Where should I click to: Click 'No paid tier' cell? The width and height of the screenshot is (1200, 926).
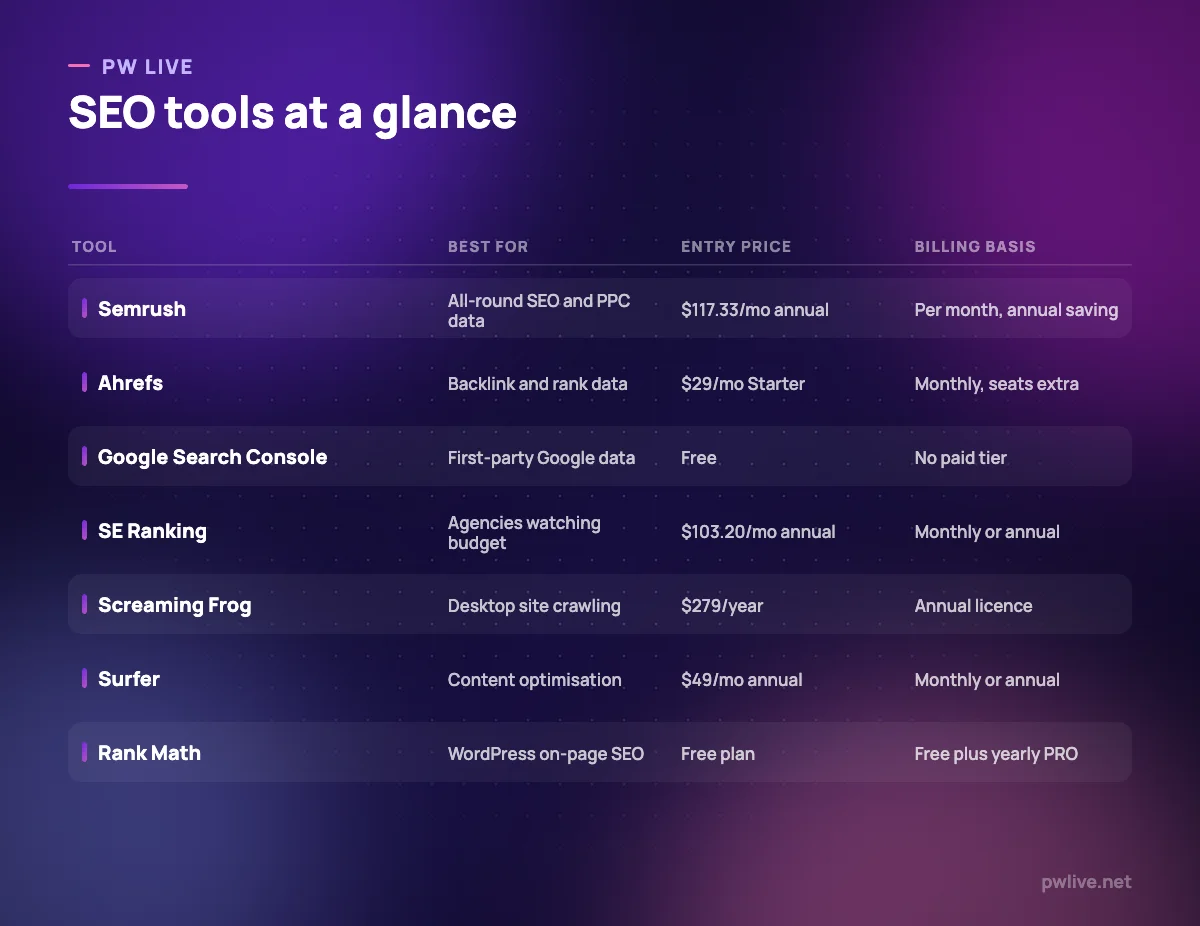[x=961, y=458]
